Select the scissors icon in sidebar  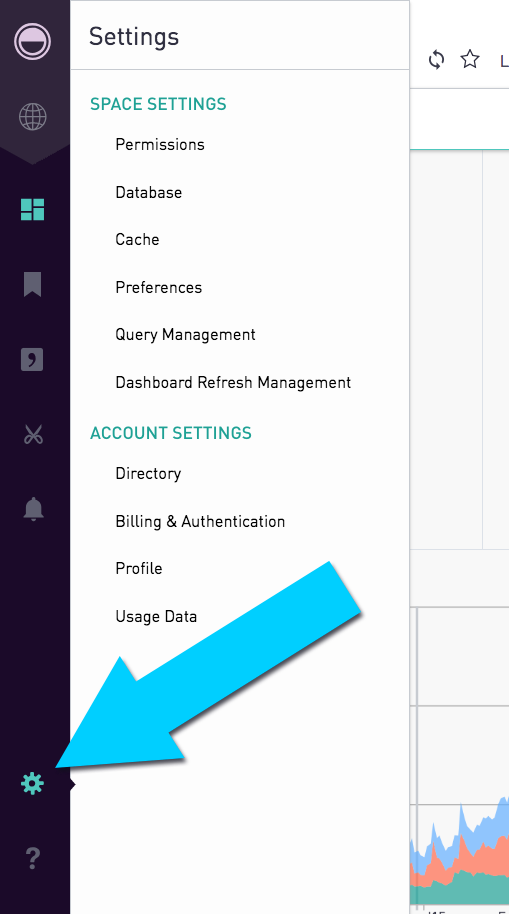pos(33,435)
